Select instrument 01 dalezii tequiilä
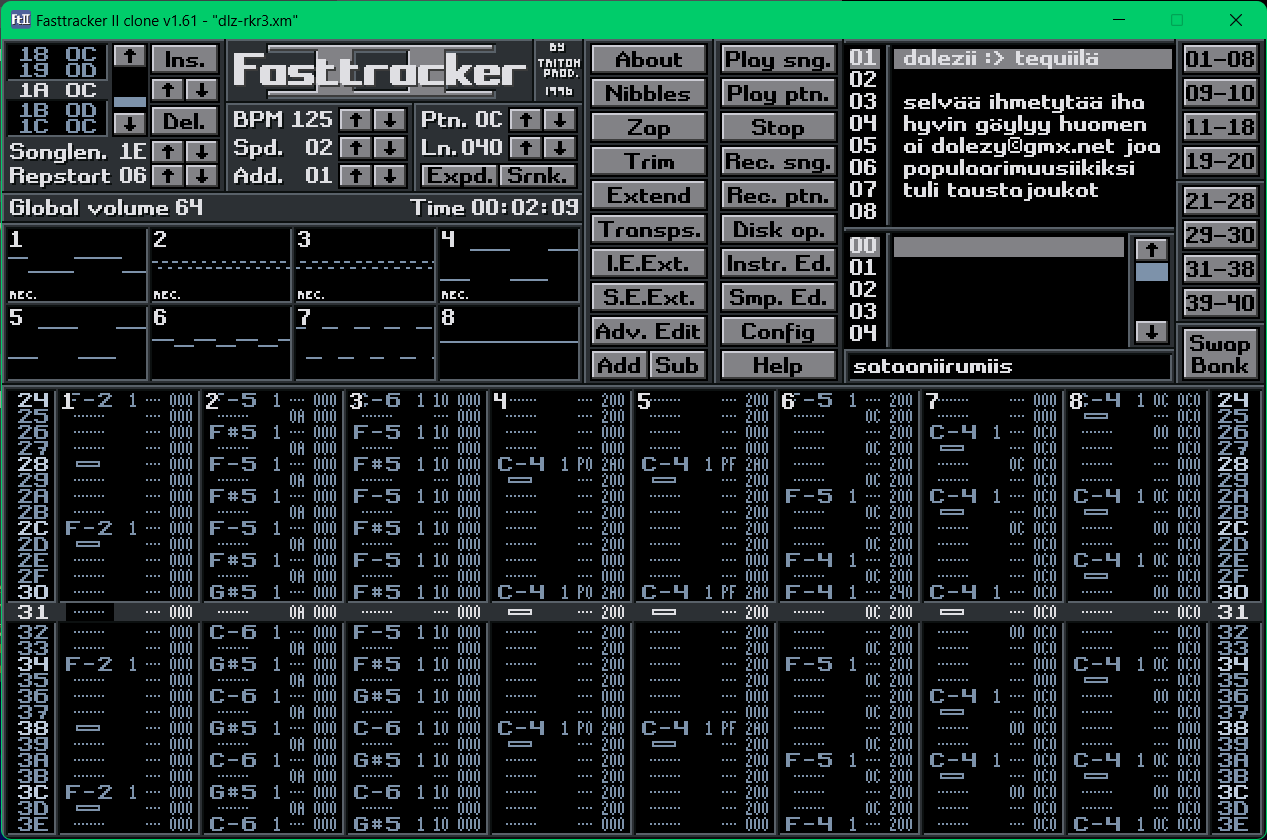The width and height of the screenshot is (1267, 840). click(1032, 58)
